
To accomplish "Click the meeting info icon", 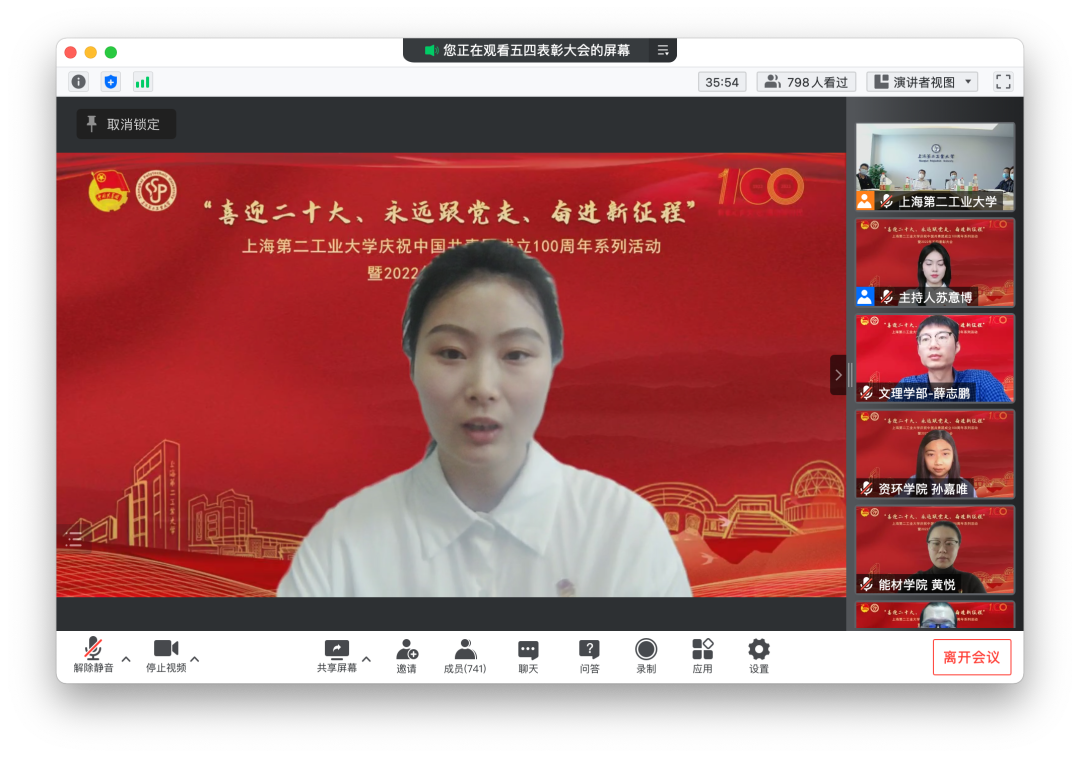I will (x=78, y=82).
